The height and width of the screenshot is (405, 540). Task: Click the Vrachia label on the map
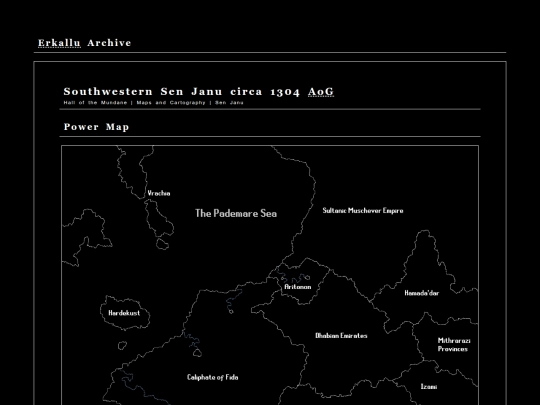click(x=159, y=193)
